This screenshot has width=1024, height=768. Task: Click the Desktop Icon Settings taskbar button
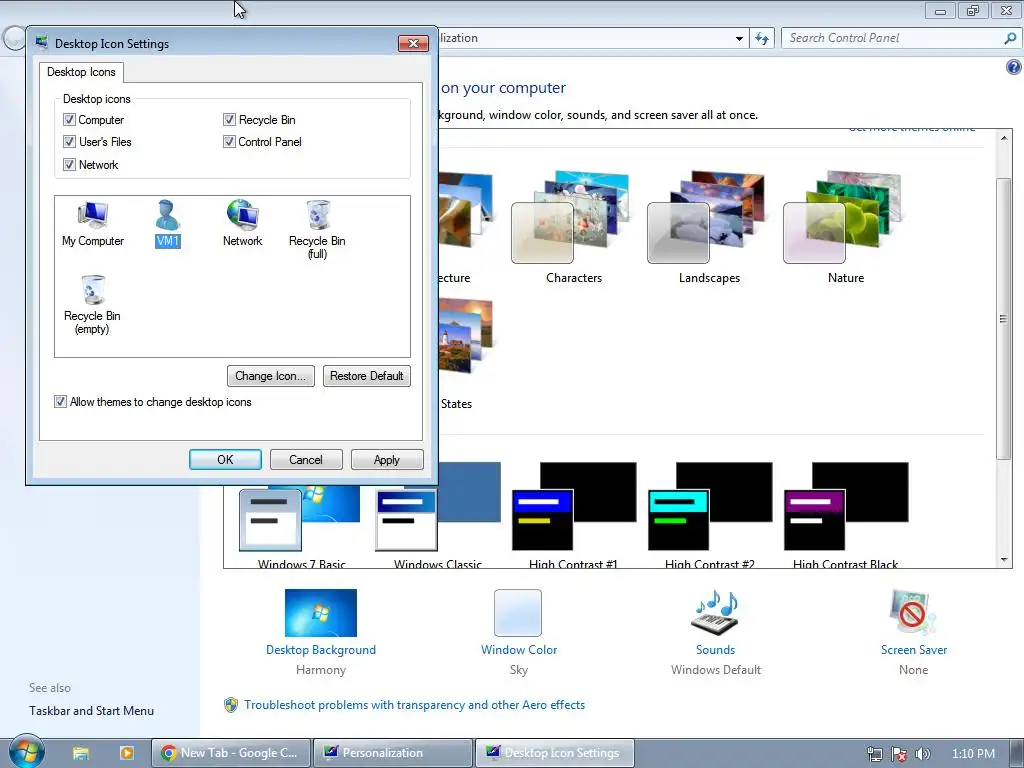pos(555,753)
